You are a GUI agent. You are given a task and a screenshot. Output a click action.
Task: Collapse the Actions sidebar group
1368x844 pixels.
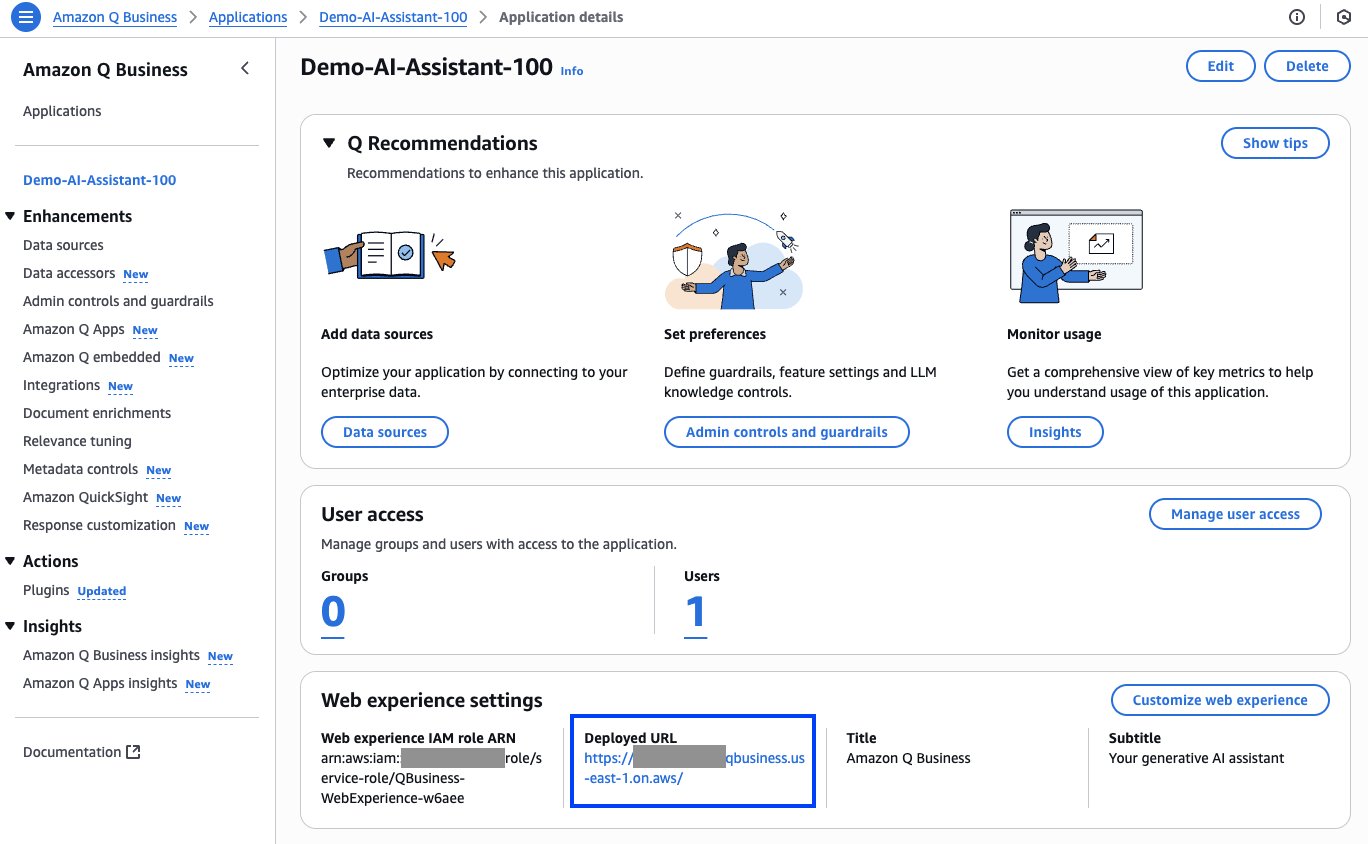coord(10,561)
